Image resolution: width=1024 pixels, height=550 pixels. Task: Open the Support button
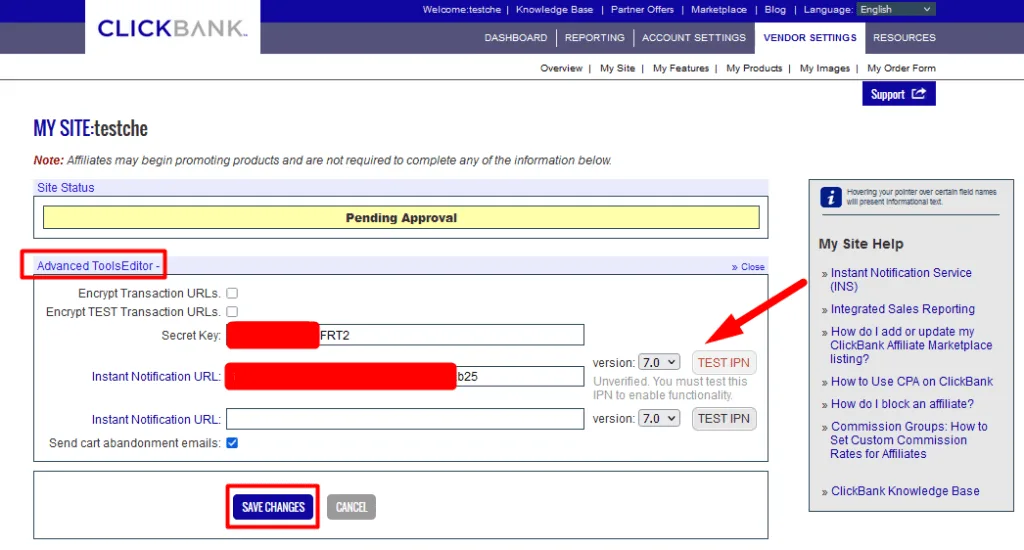click(x=899, y=94)
